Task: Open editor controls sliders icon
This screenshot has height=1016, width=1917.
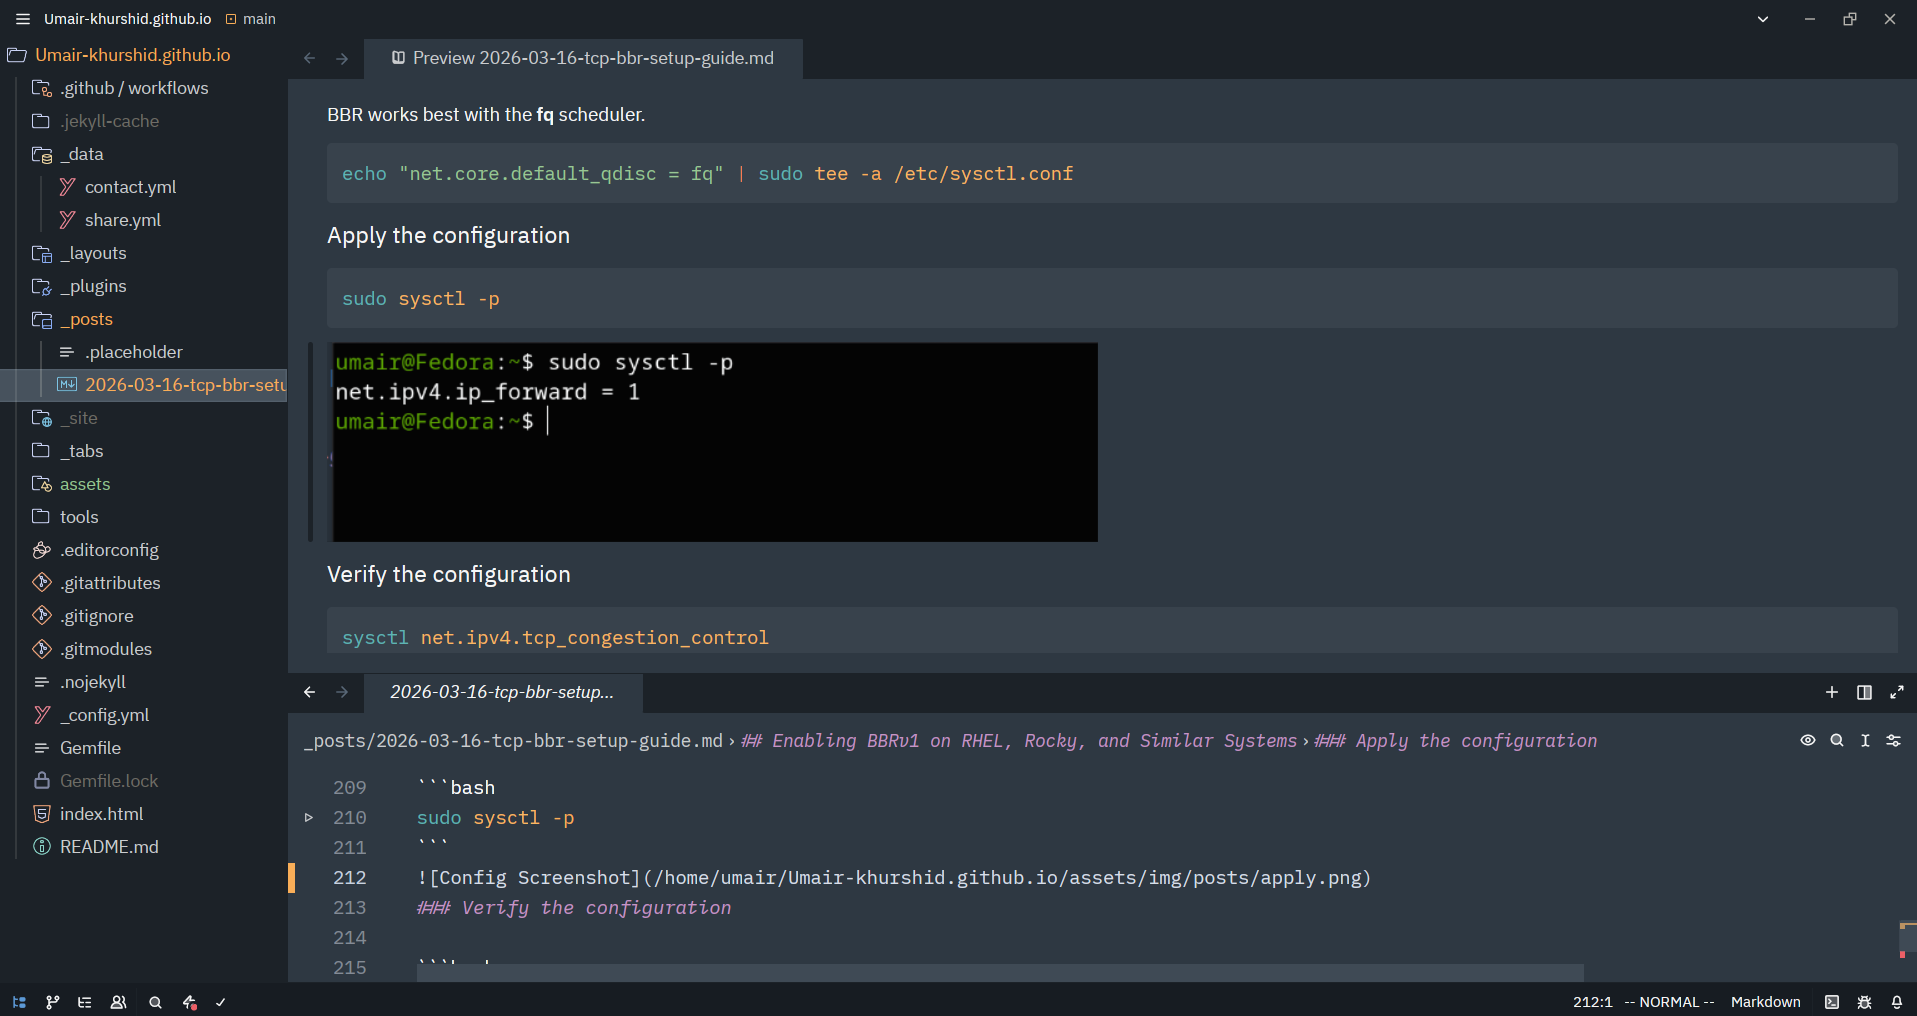Action: pyautogui.click(x=1894, y=741)
